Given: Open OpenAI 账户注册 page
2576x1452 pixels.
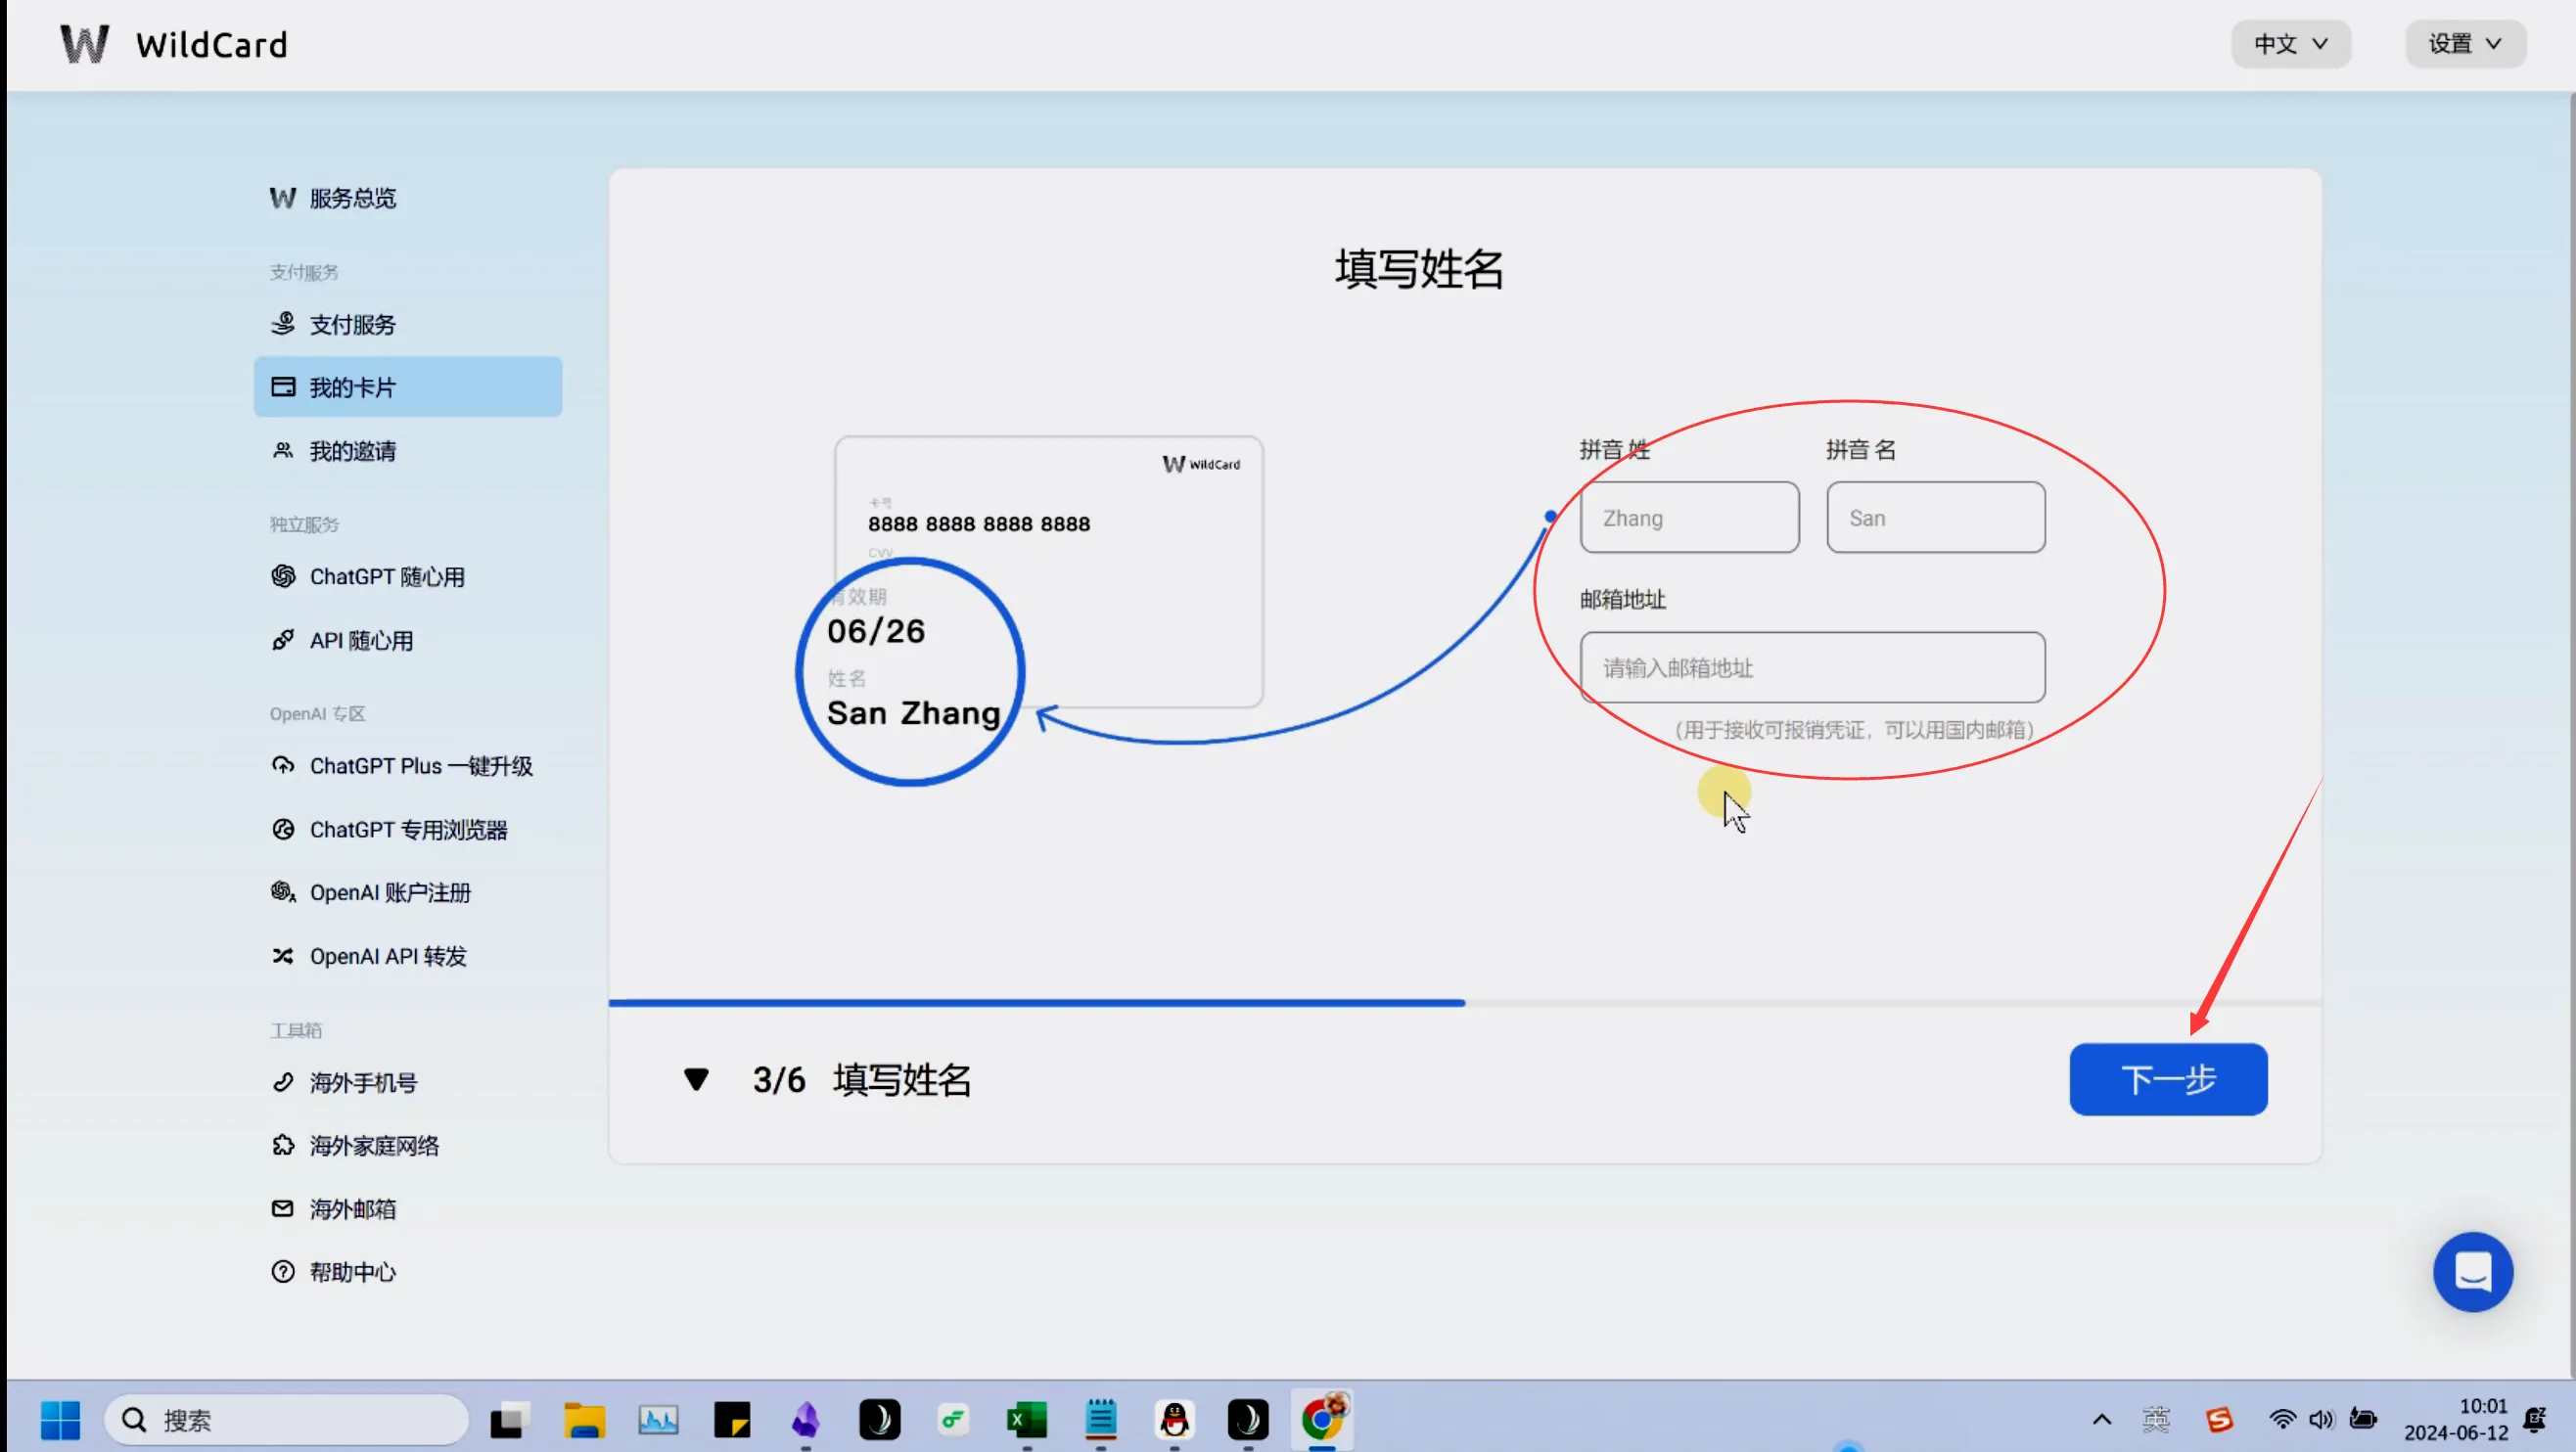Looking at the screenshot, I should pyautogui.click(x=390, y=893).
